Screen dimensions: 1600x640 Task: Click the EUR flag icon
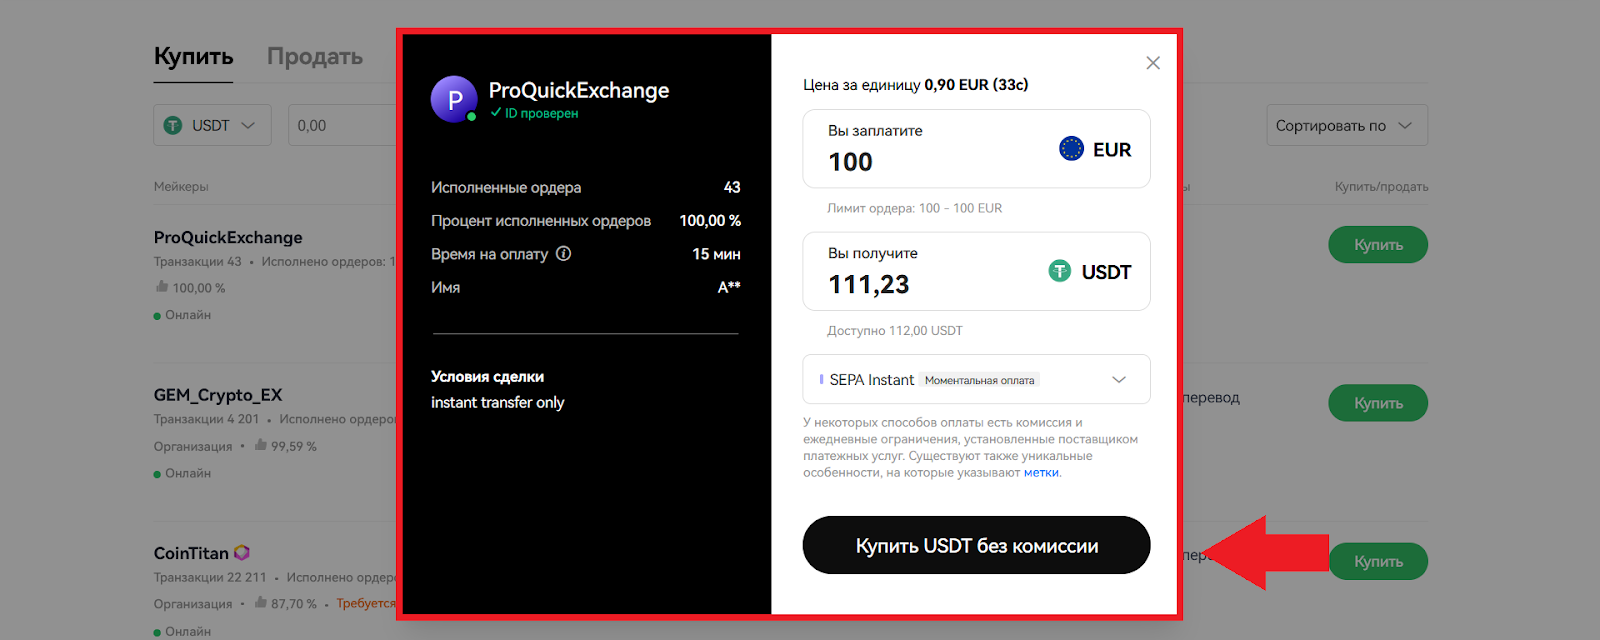pos(1071,149)
